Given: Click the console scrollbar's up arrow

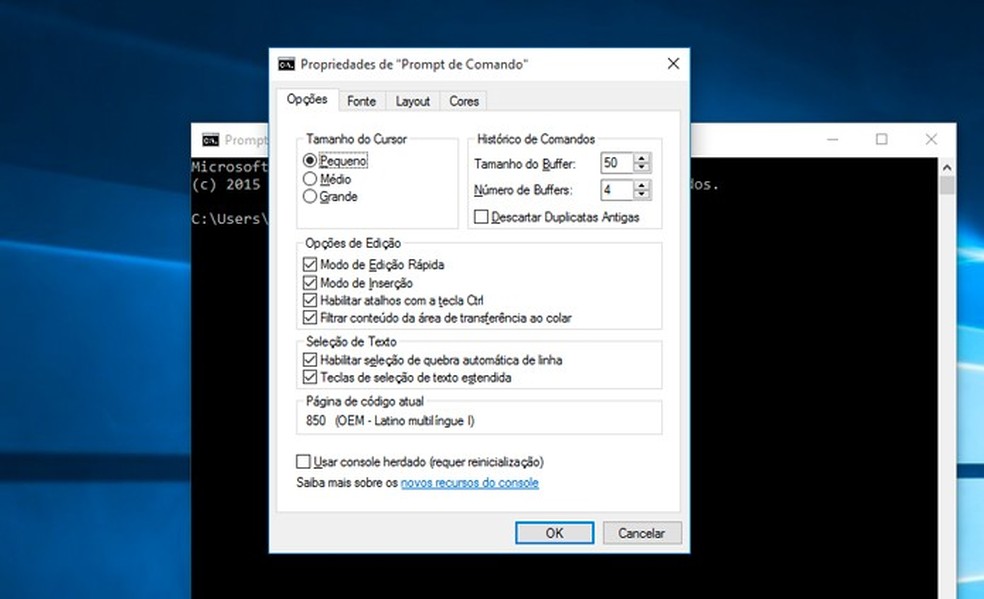Looking at the screenshot, I should tap(947, 167).
